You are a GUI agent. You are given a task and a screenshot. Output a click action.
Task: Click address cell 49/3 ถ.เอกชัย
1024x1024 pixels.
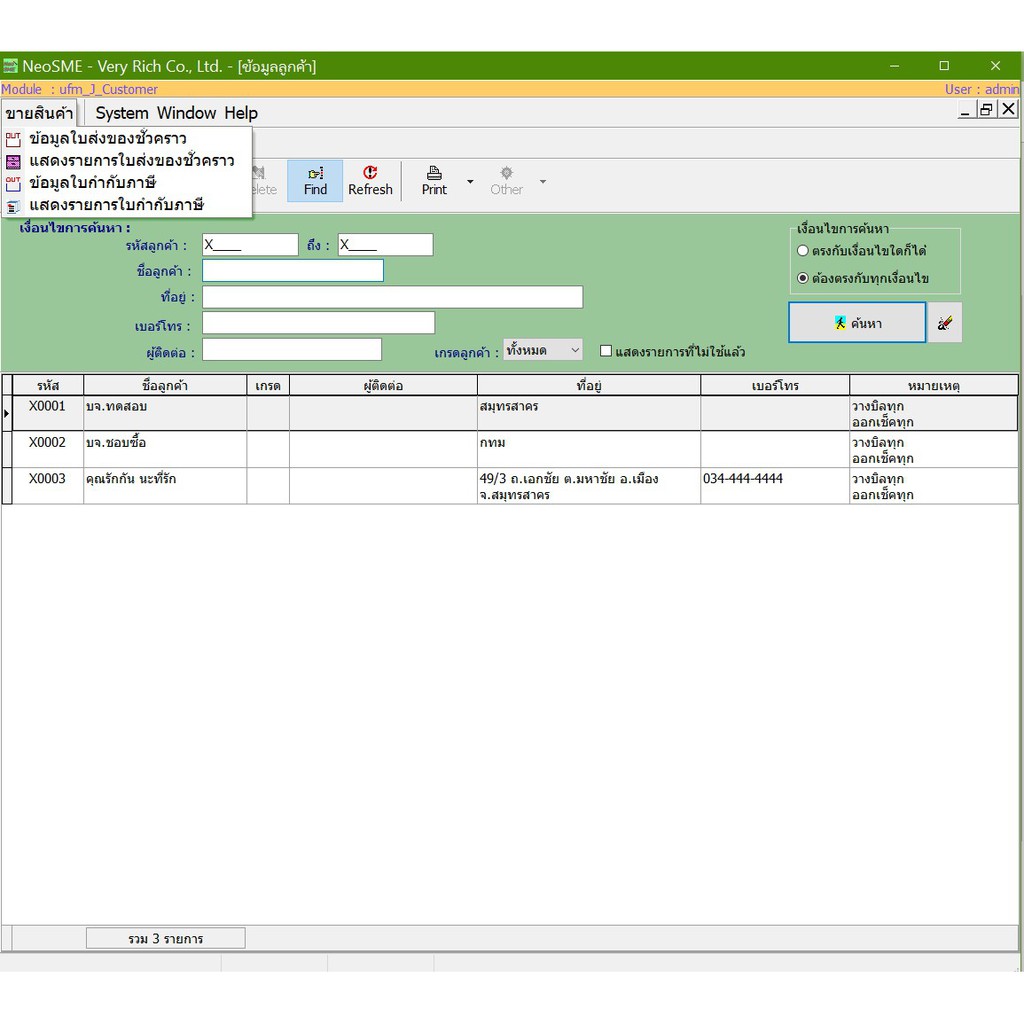588,485
